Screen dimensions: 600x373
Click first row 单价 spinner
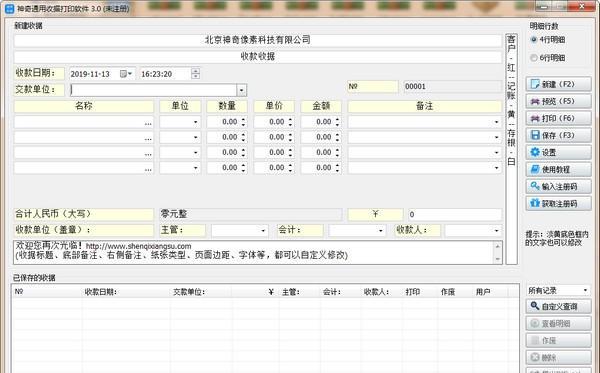pos(290,122)
